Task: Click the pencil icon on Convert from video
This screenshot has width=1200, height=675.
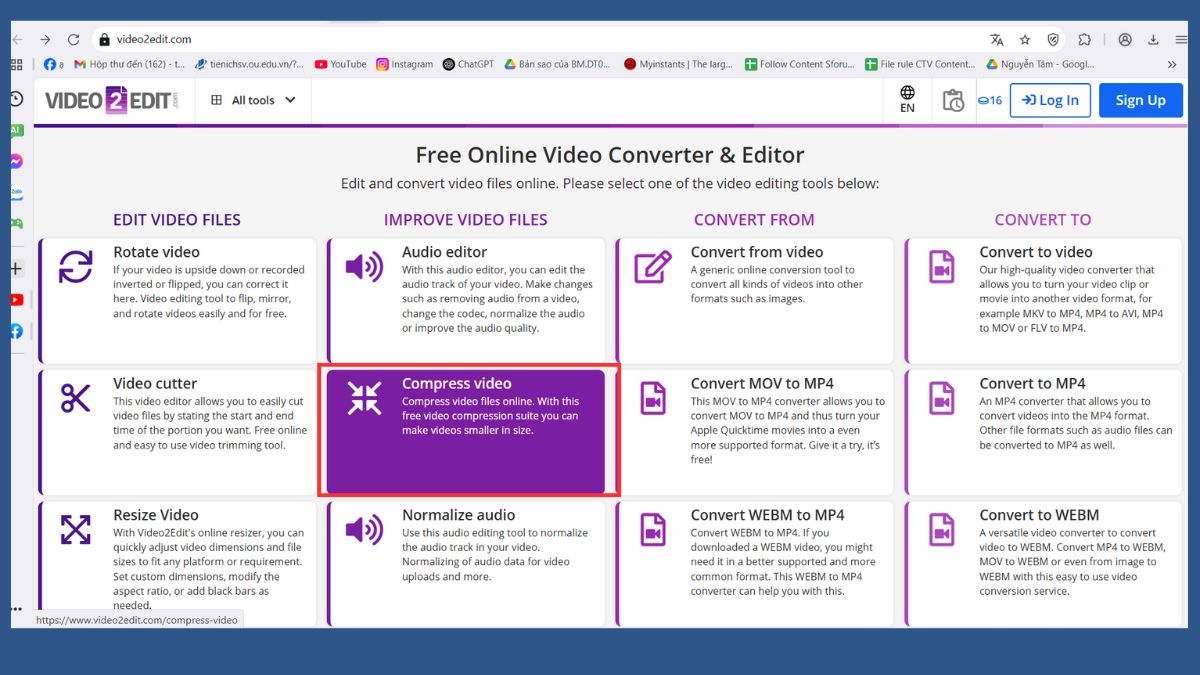Action: [x=652, y=262]
